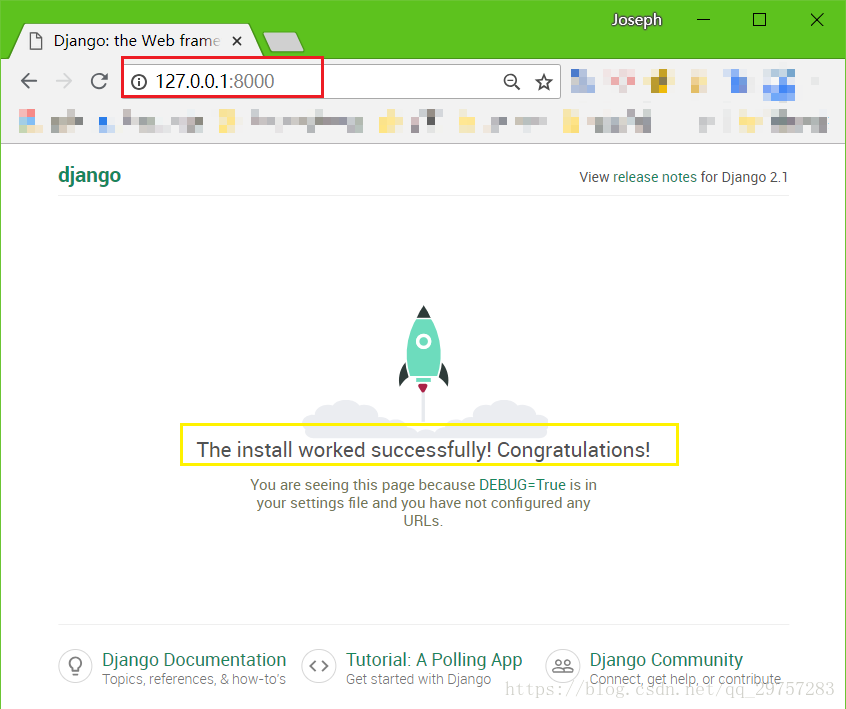Click 'Get started with Django' text
Viewport: 846px width, 709px height.
[x=419, y=679]
